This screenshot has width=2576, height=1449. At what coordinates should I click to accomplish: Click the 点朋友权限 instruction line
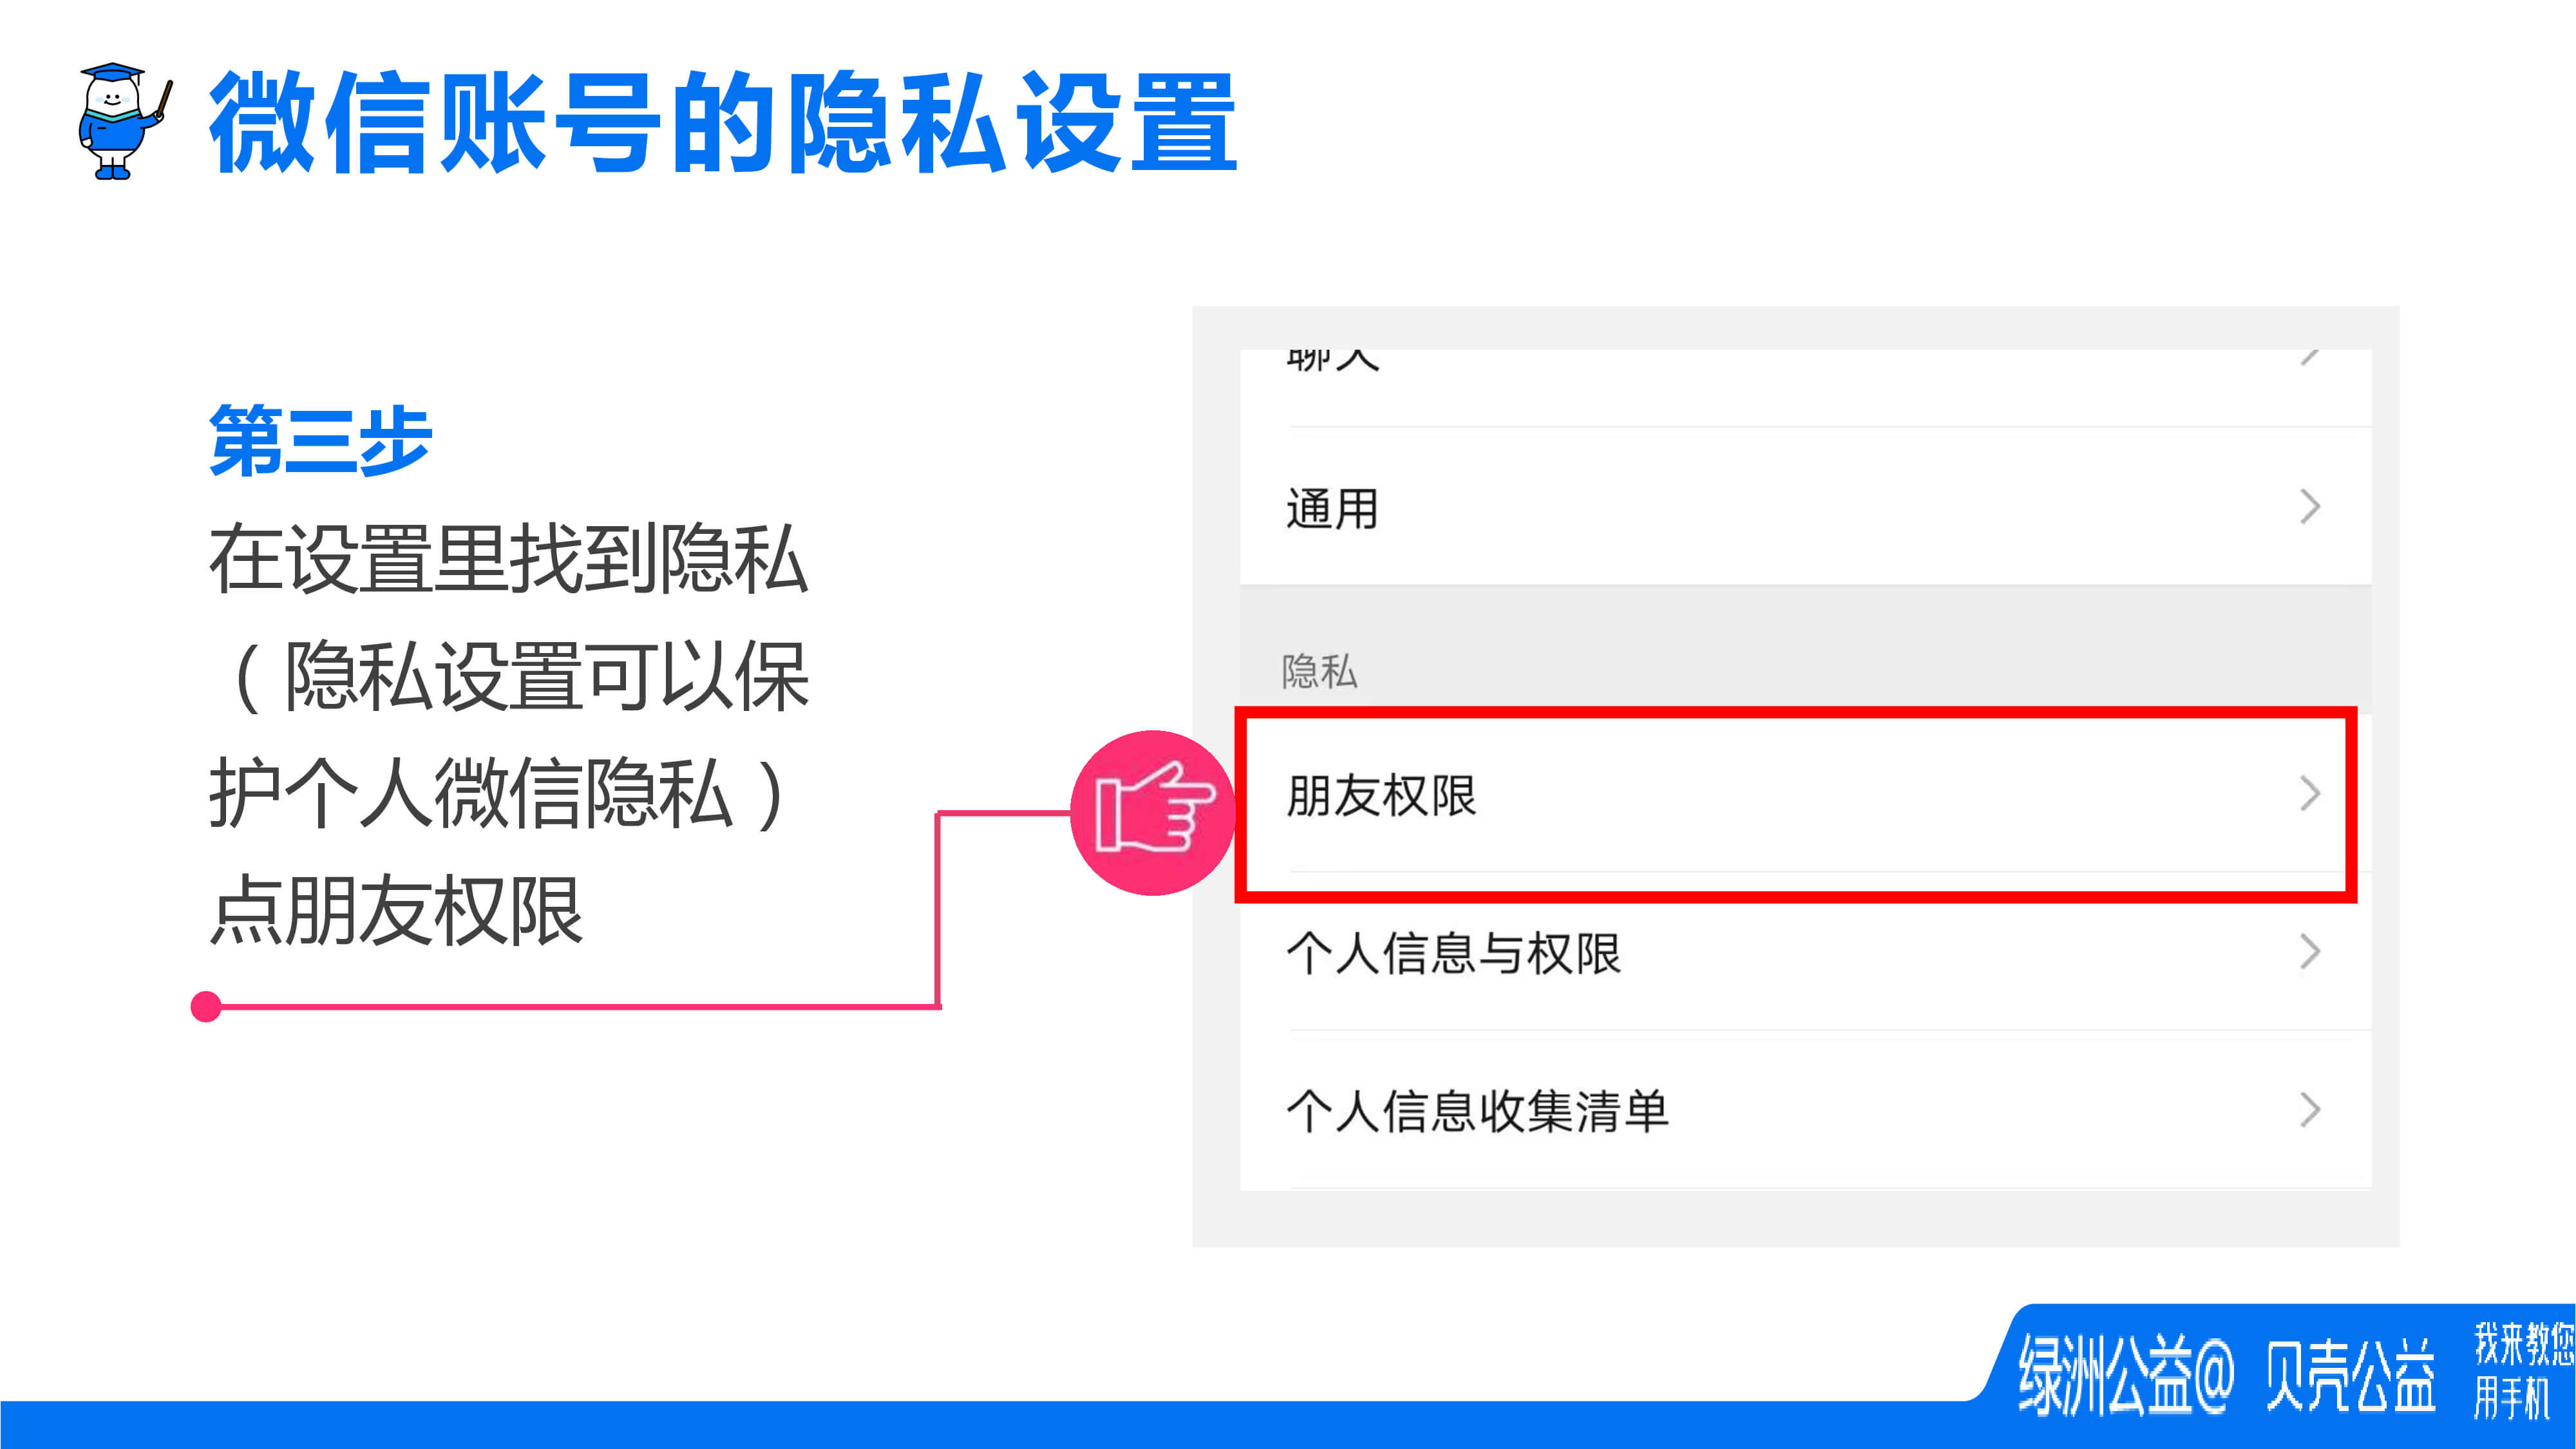[x=396, y=910]
